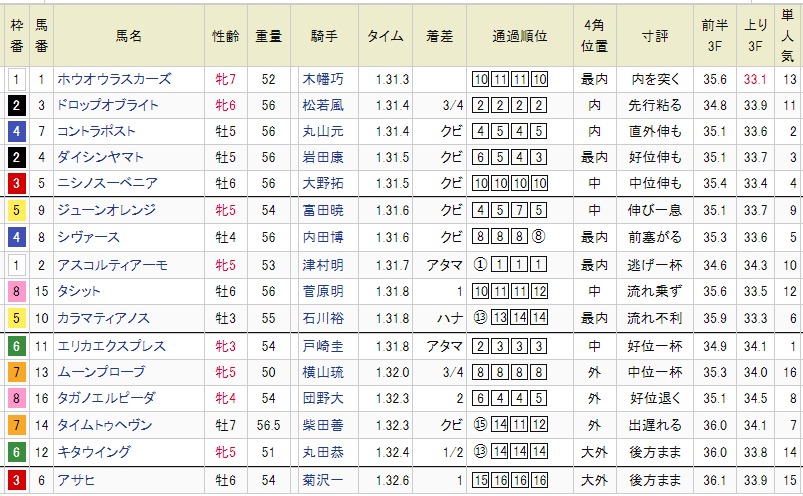Viewport: 803px width, 496px height.
Task: Click jockey name 木幡巧
Action: [322, 79]
